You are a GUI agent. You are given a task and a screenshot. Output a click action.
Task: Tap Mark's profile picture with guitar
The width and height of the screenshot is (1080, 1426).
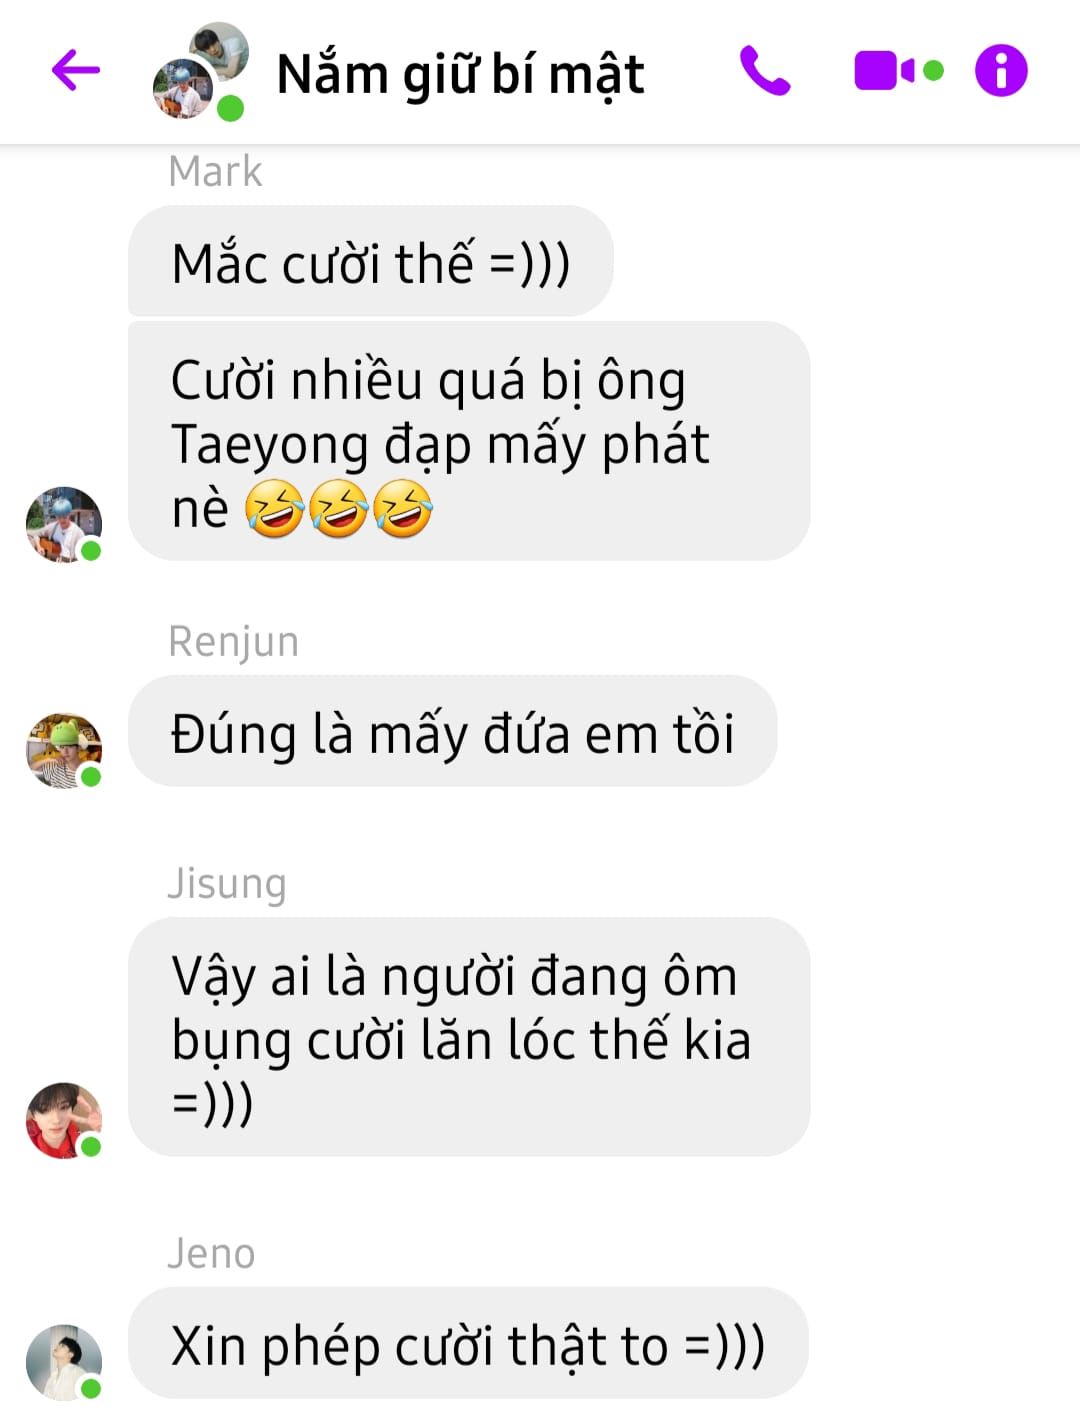tap(64, 525)
